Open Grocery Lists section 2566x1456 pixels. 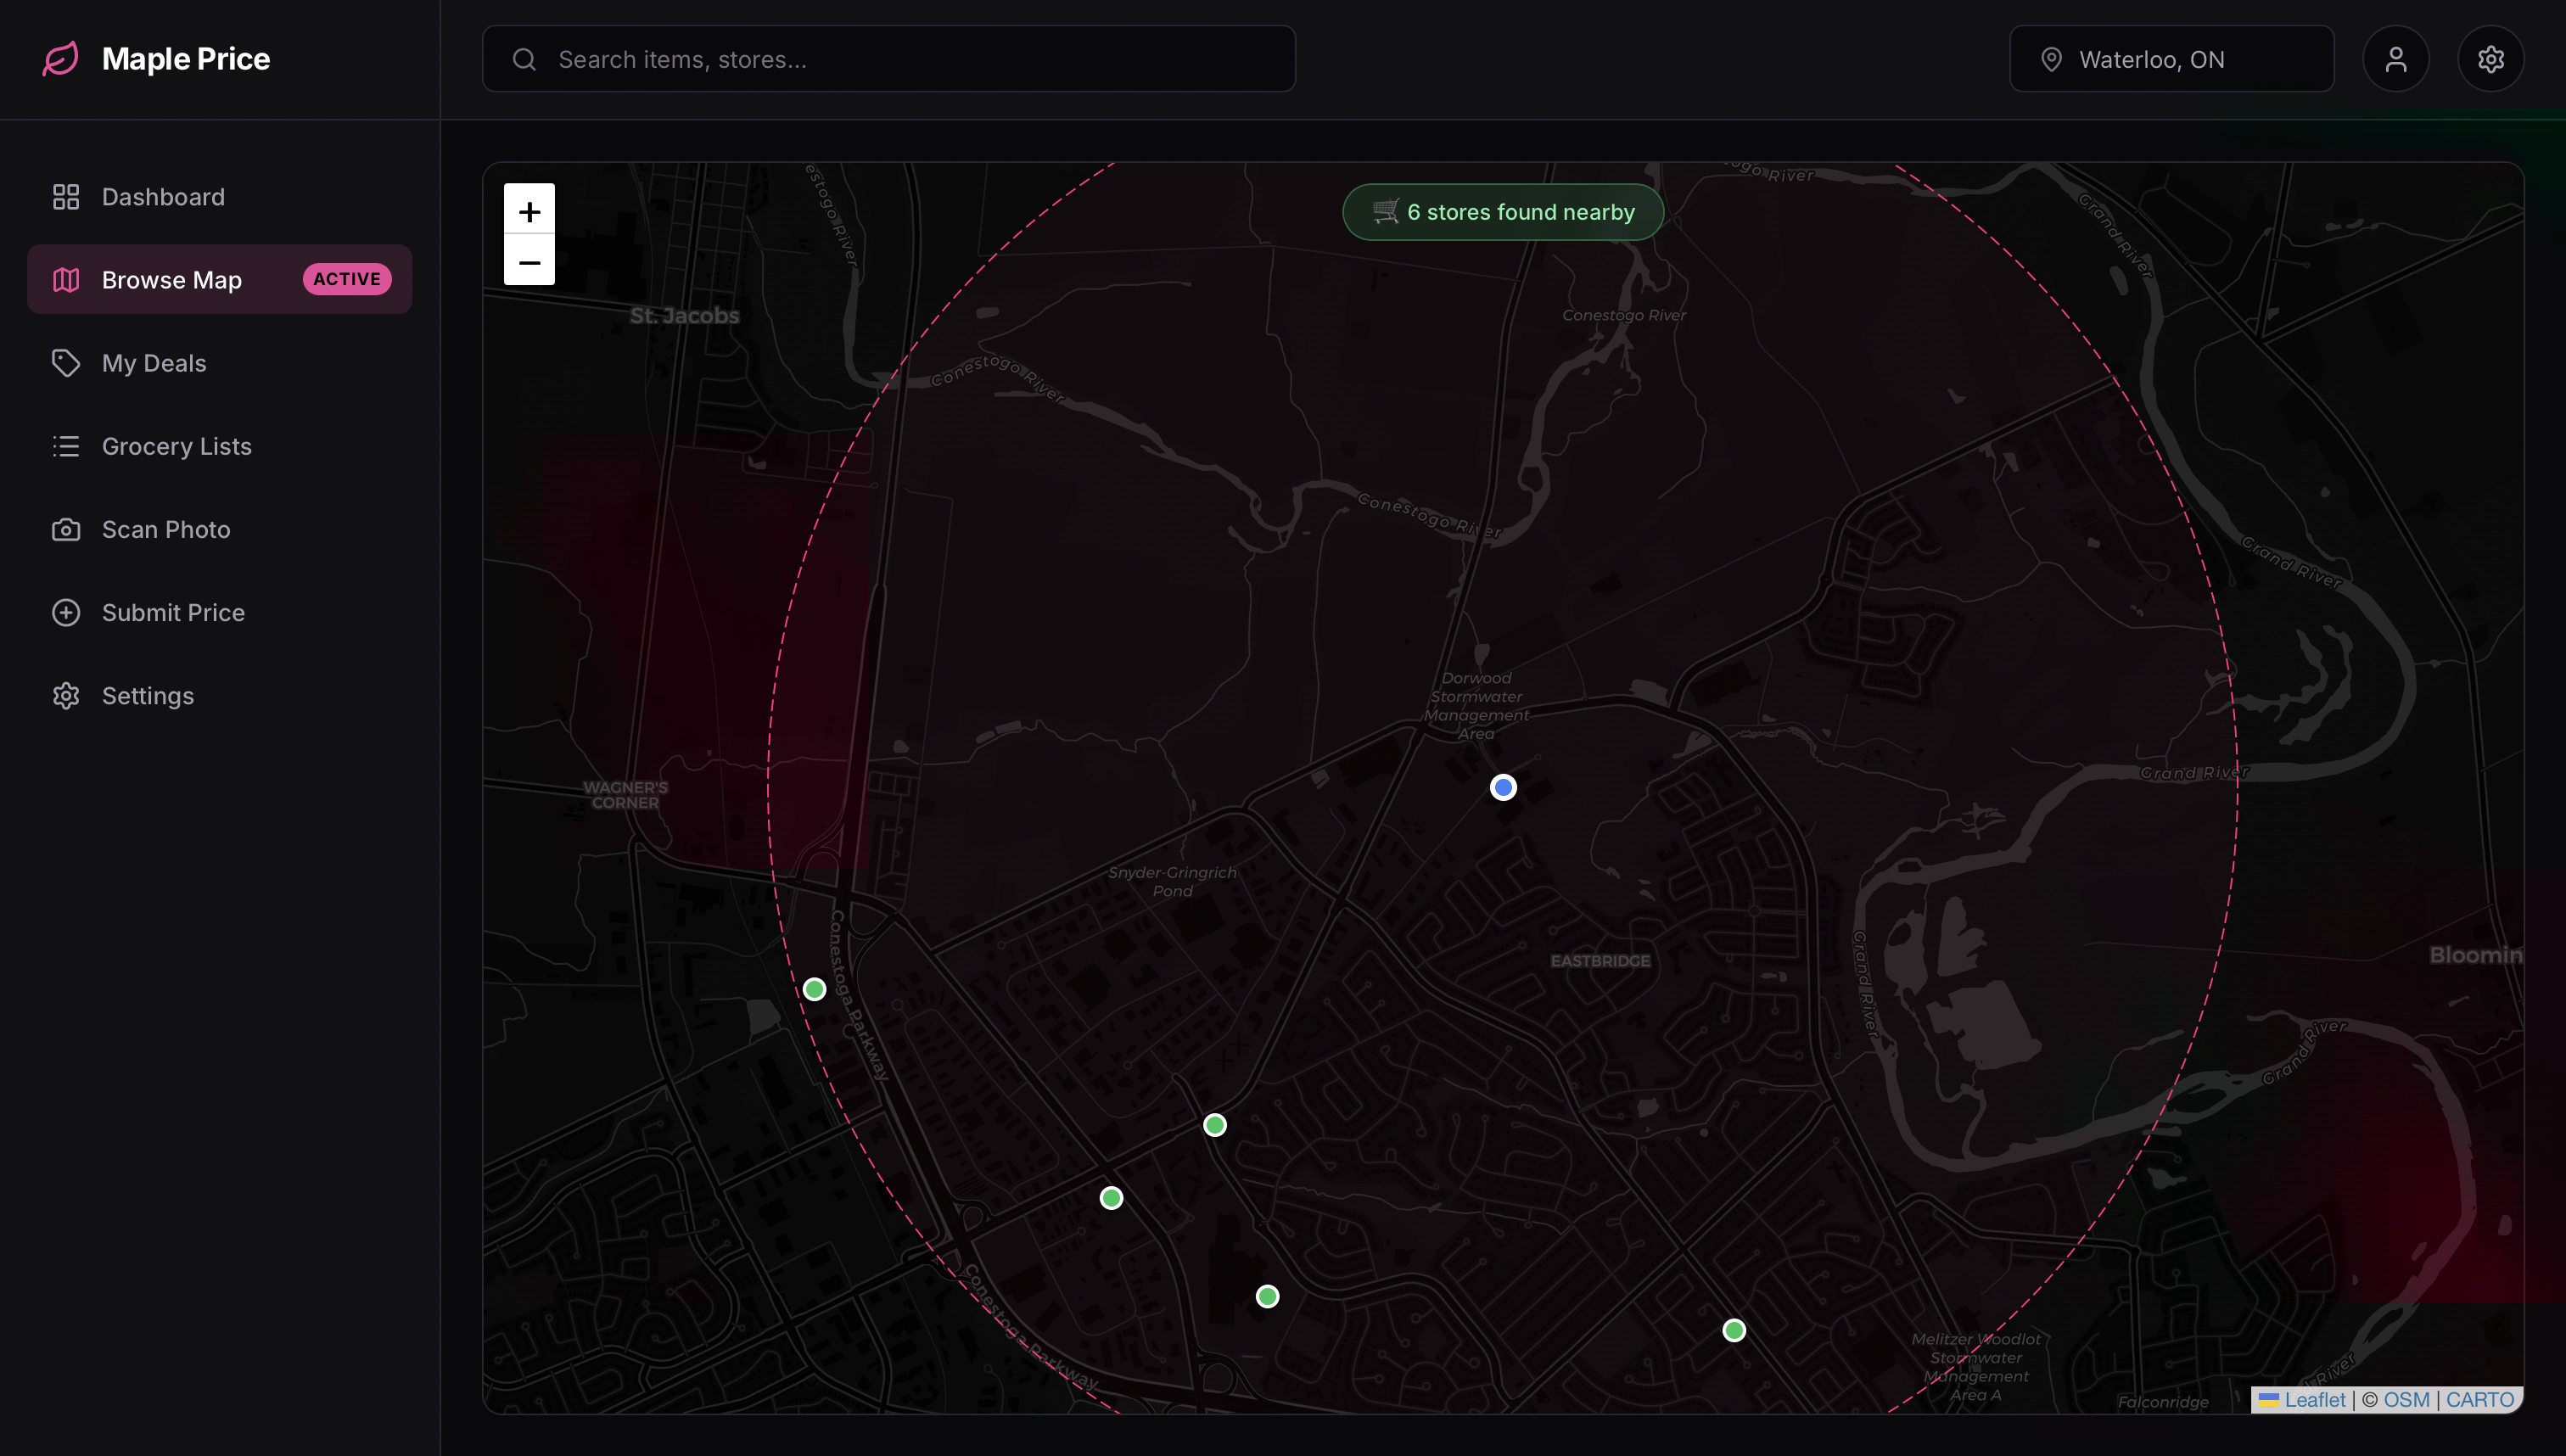coord(176,446)
